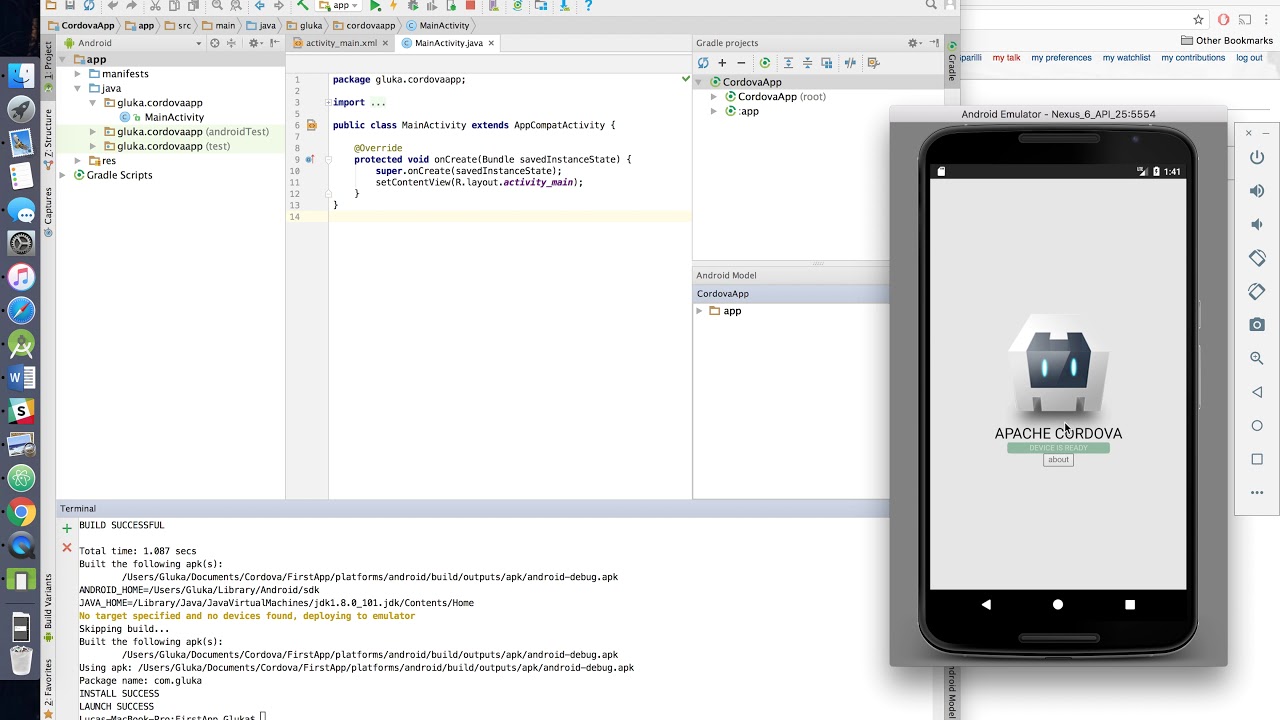The width and height of the screenshot is (1280, 720).
Task: Click the Cut scissors icon in toolbar
Action: click(x=155, y=5)
